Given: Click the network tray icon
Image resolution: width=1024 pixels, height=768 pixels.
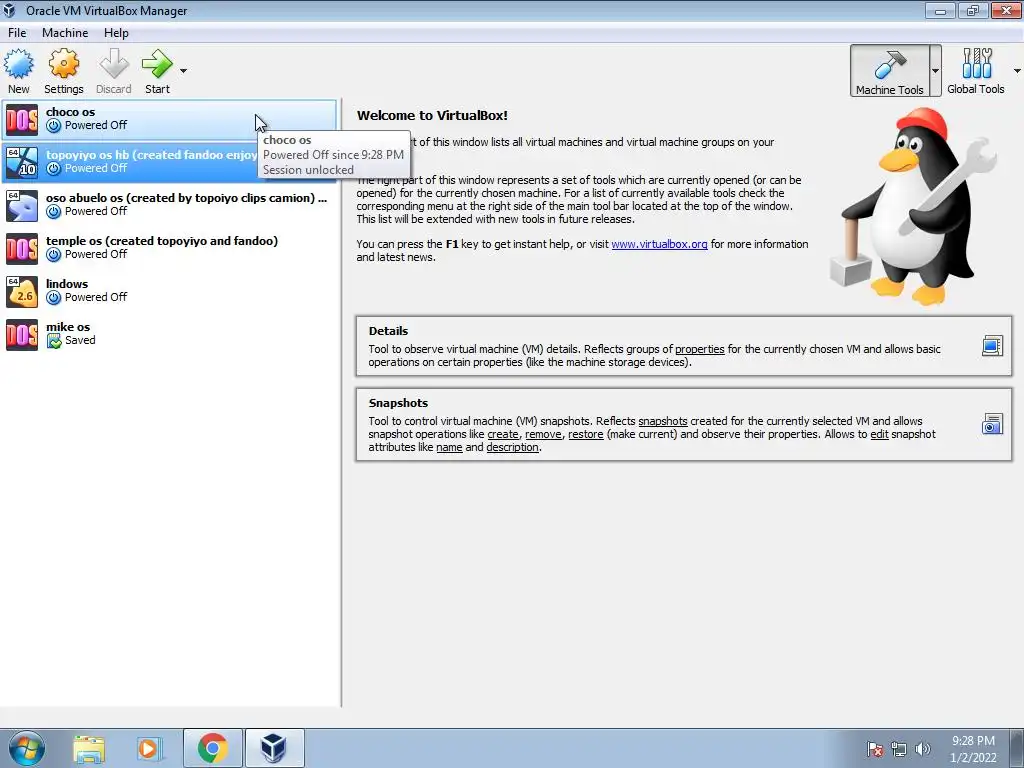Looking at the screenshot, I should coord(899,749).
